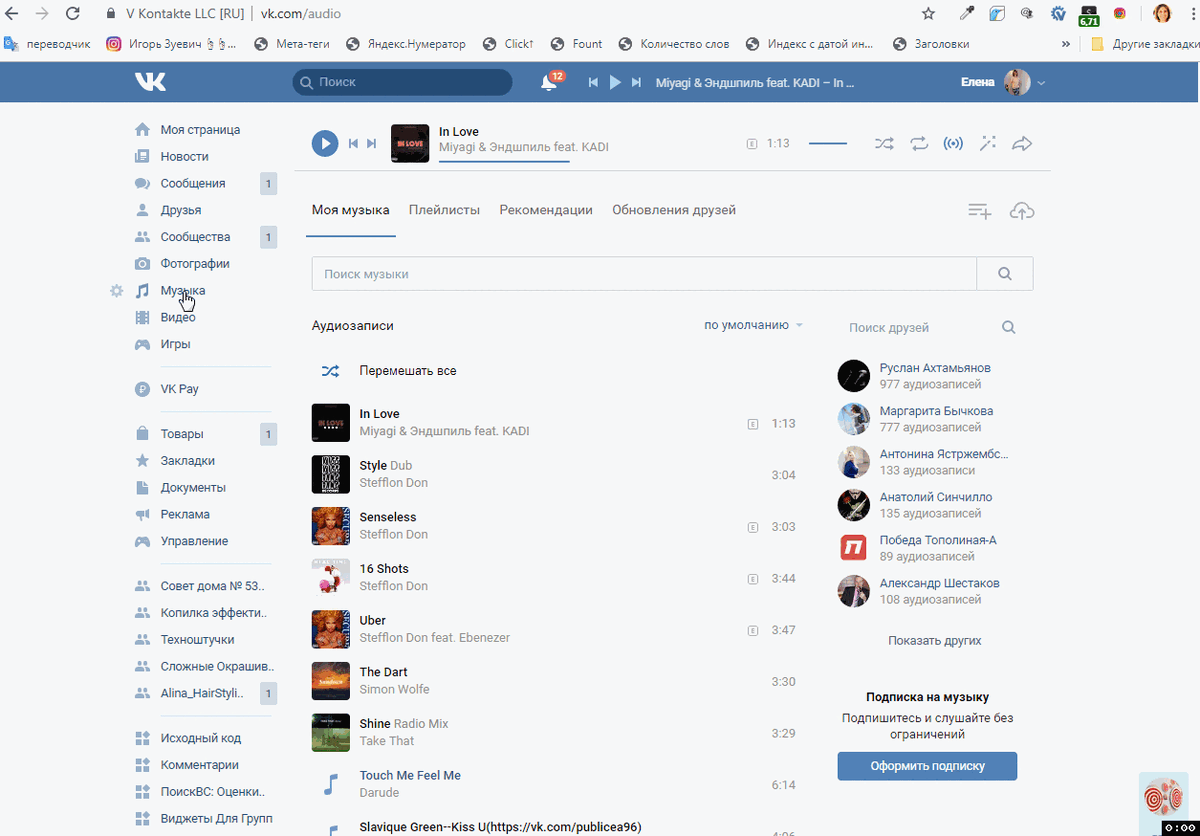Play the track Senseless cover thumbnail
This screenshot has height=836, width=1200.
(331, 526)
